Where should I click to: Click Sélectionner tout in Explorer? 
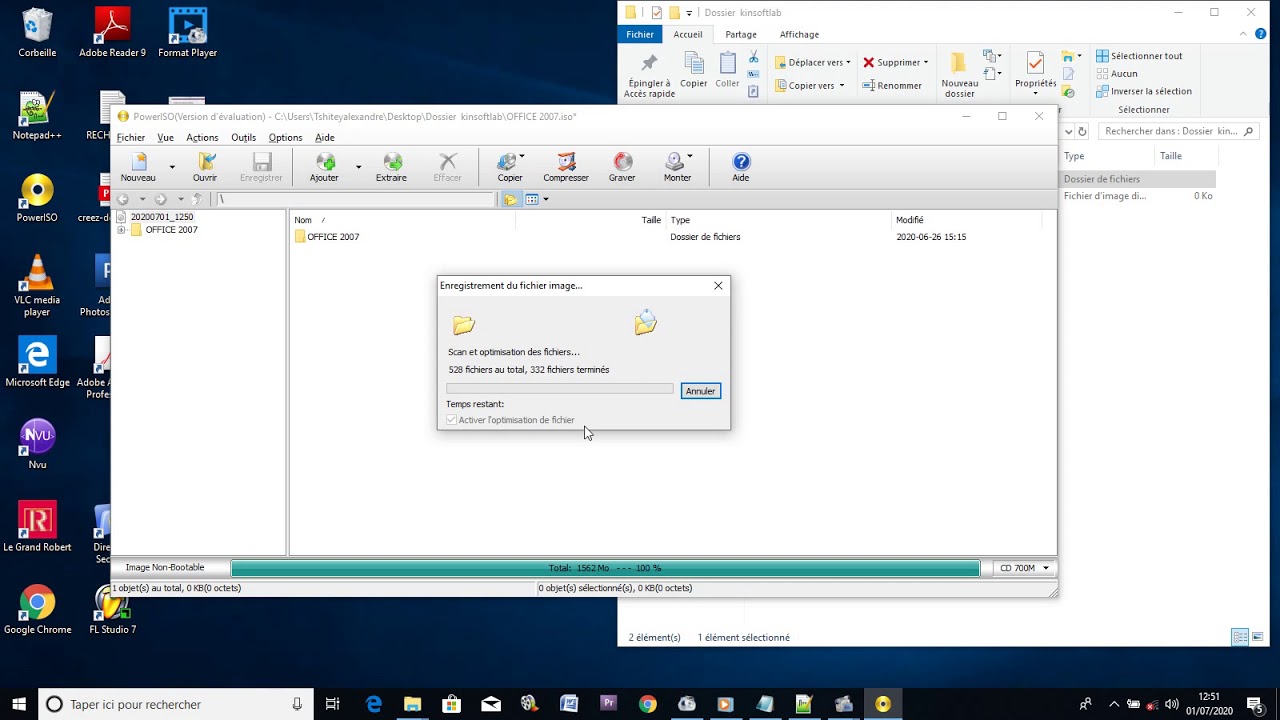tap(1139, 56)
